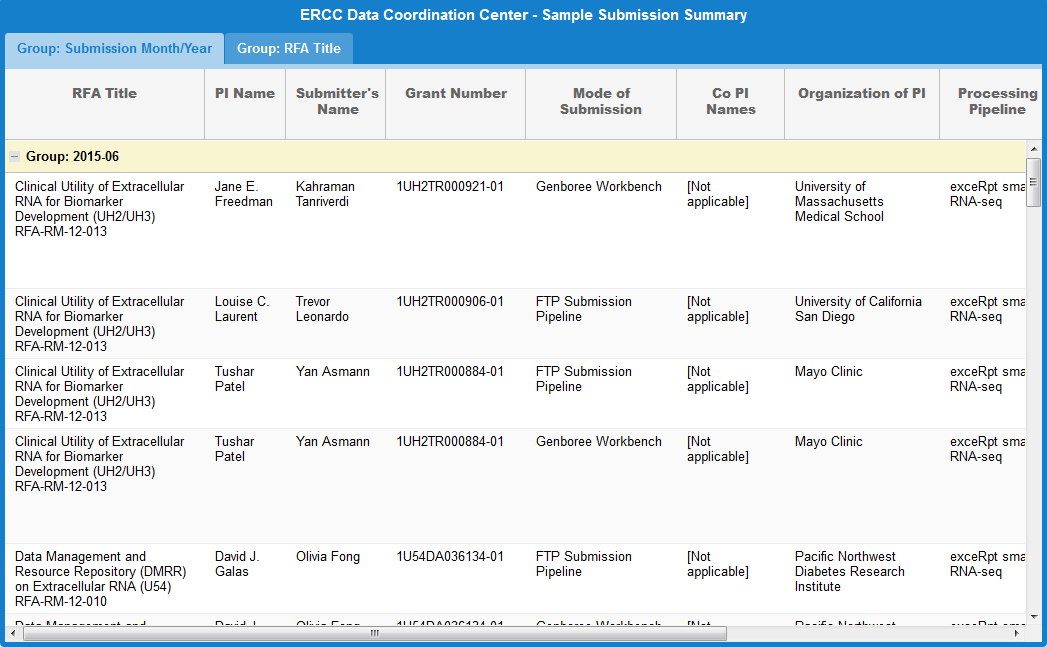The width and height of the screenshot is (1047, 647).
Task: Click the vertical scrollbar up arrow
Action: click(1033, 149)
